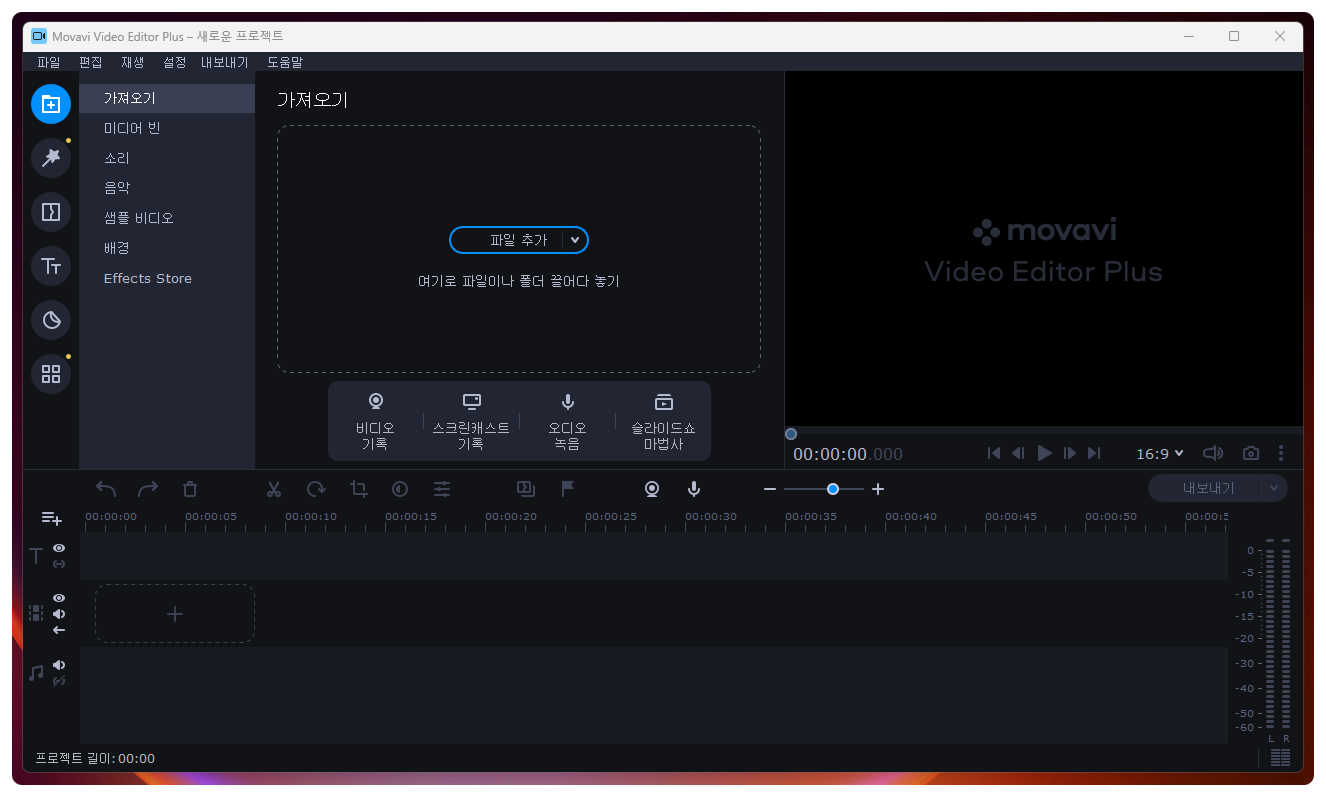Toggle the audio track link icon
The image size is (1326, 797).
point(59,681)
